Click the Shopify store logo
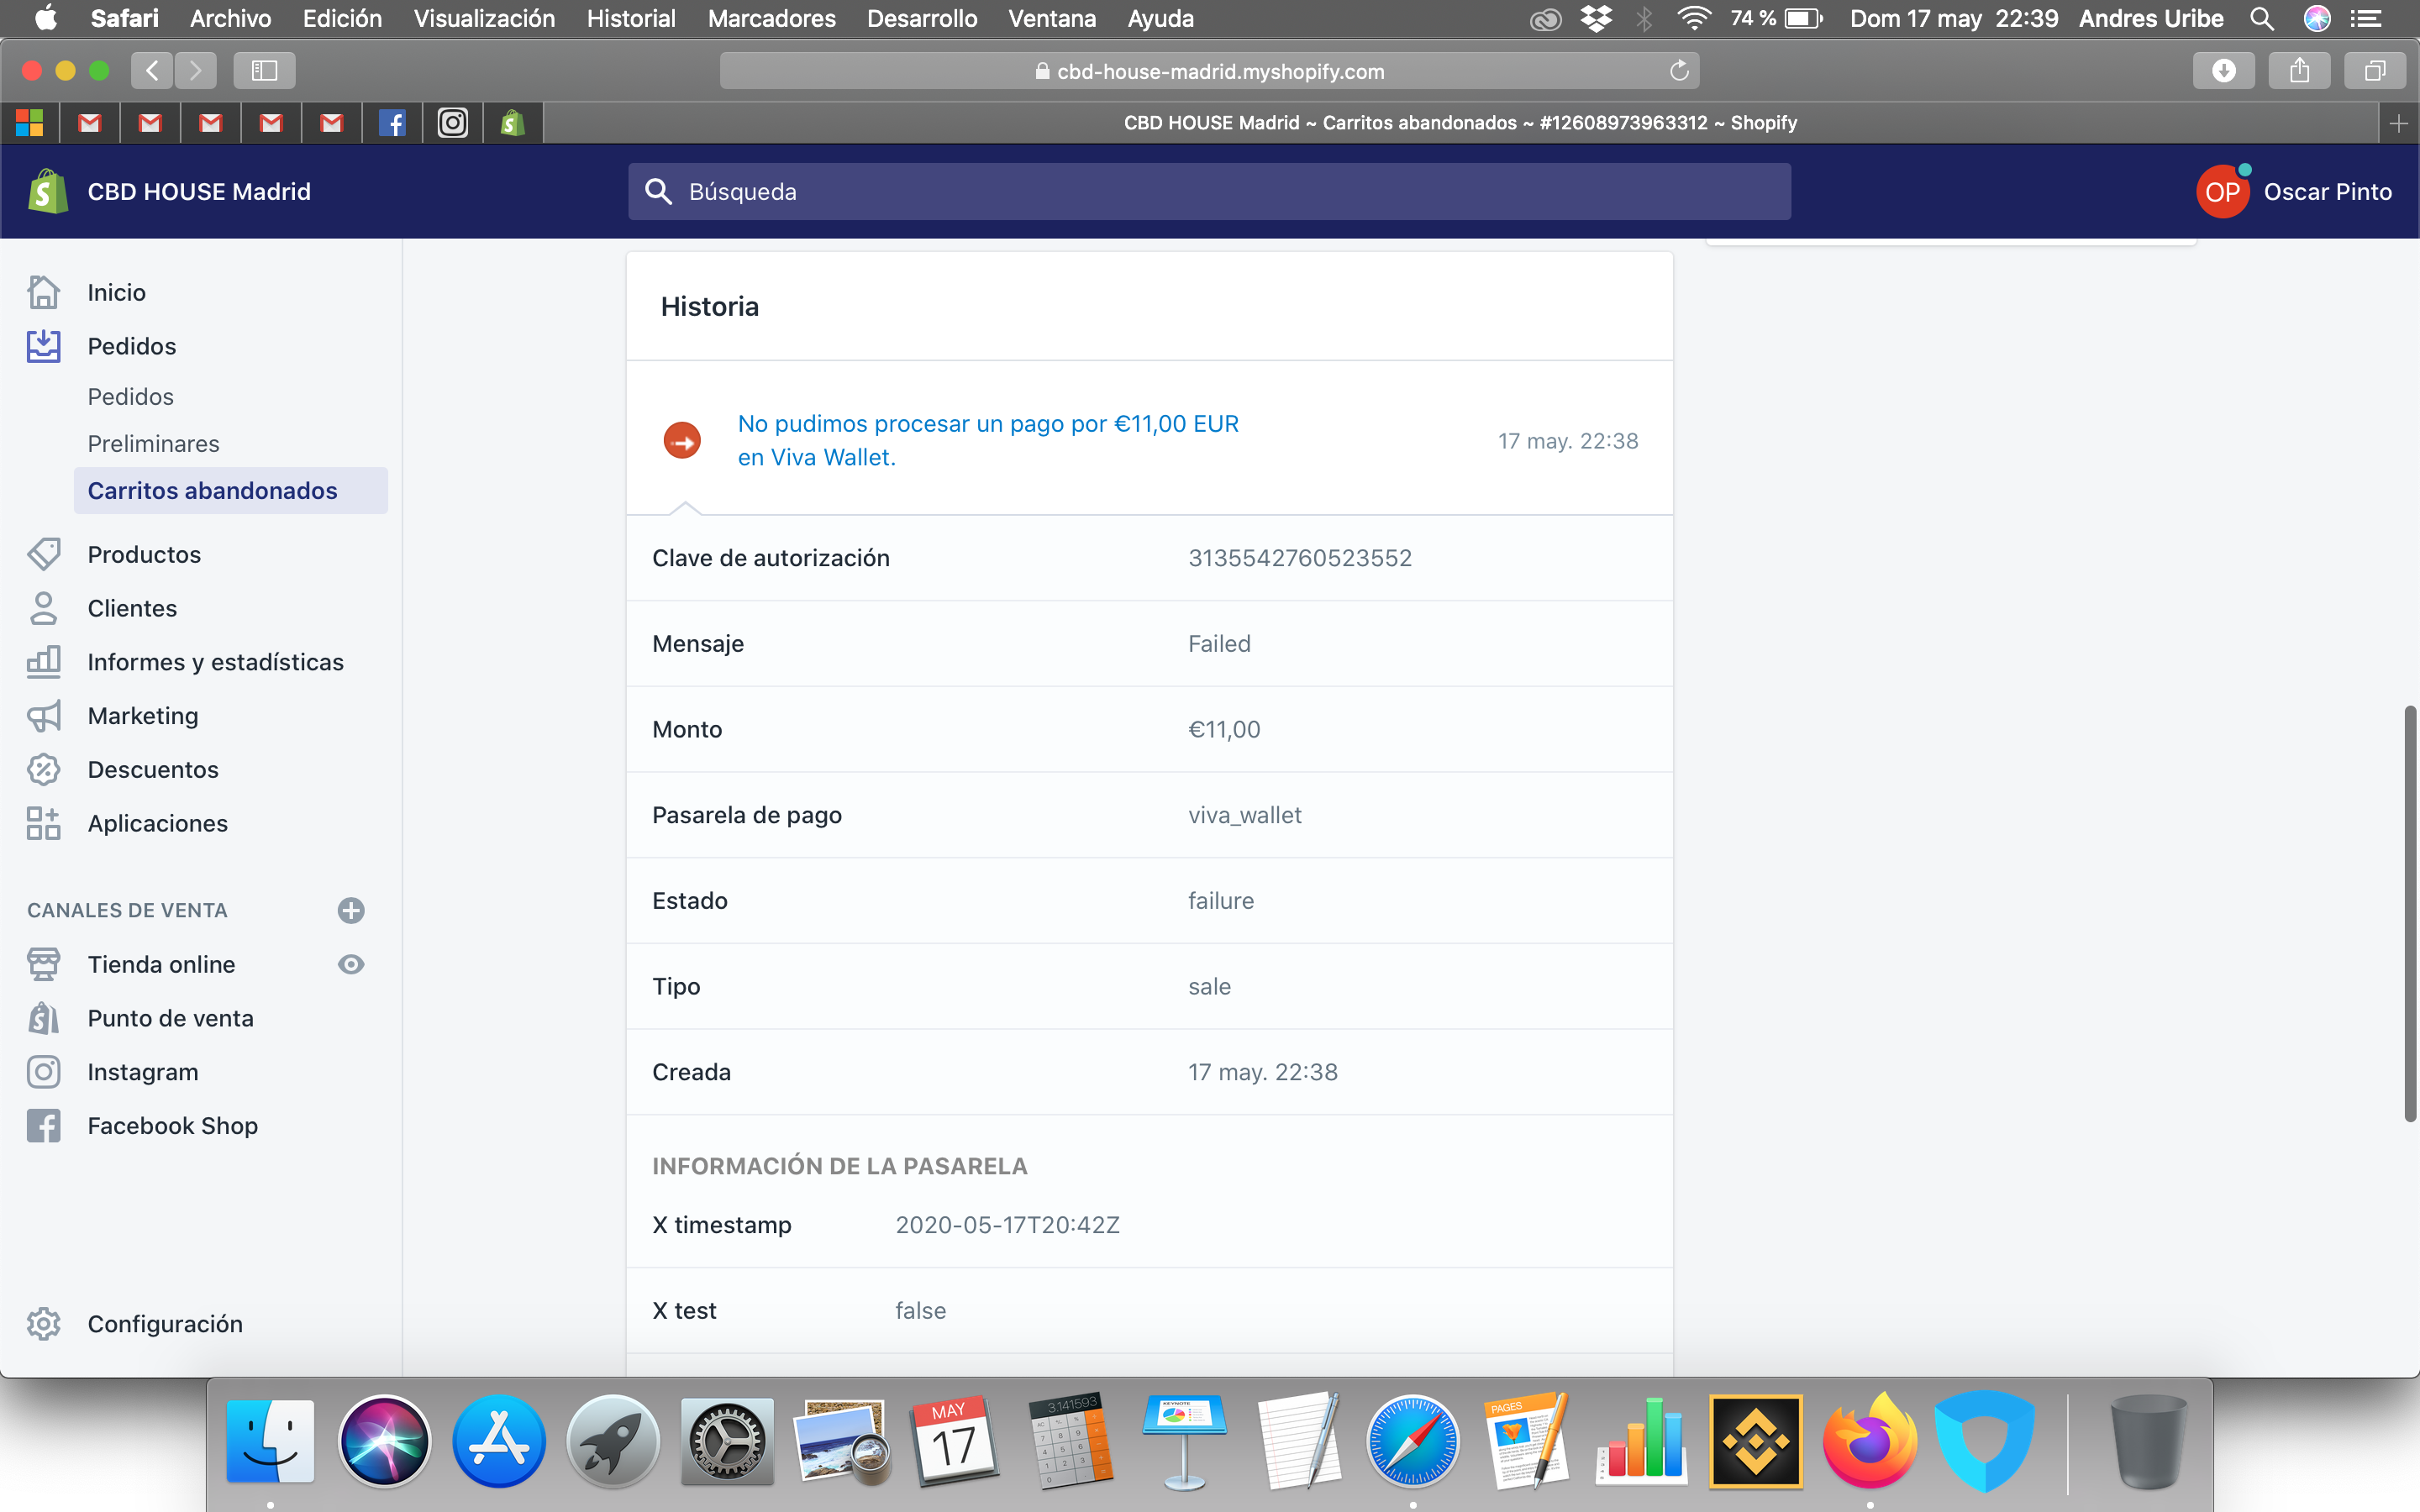 (47, 191)
